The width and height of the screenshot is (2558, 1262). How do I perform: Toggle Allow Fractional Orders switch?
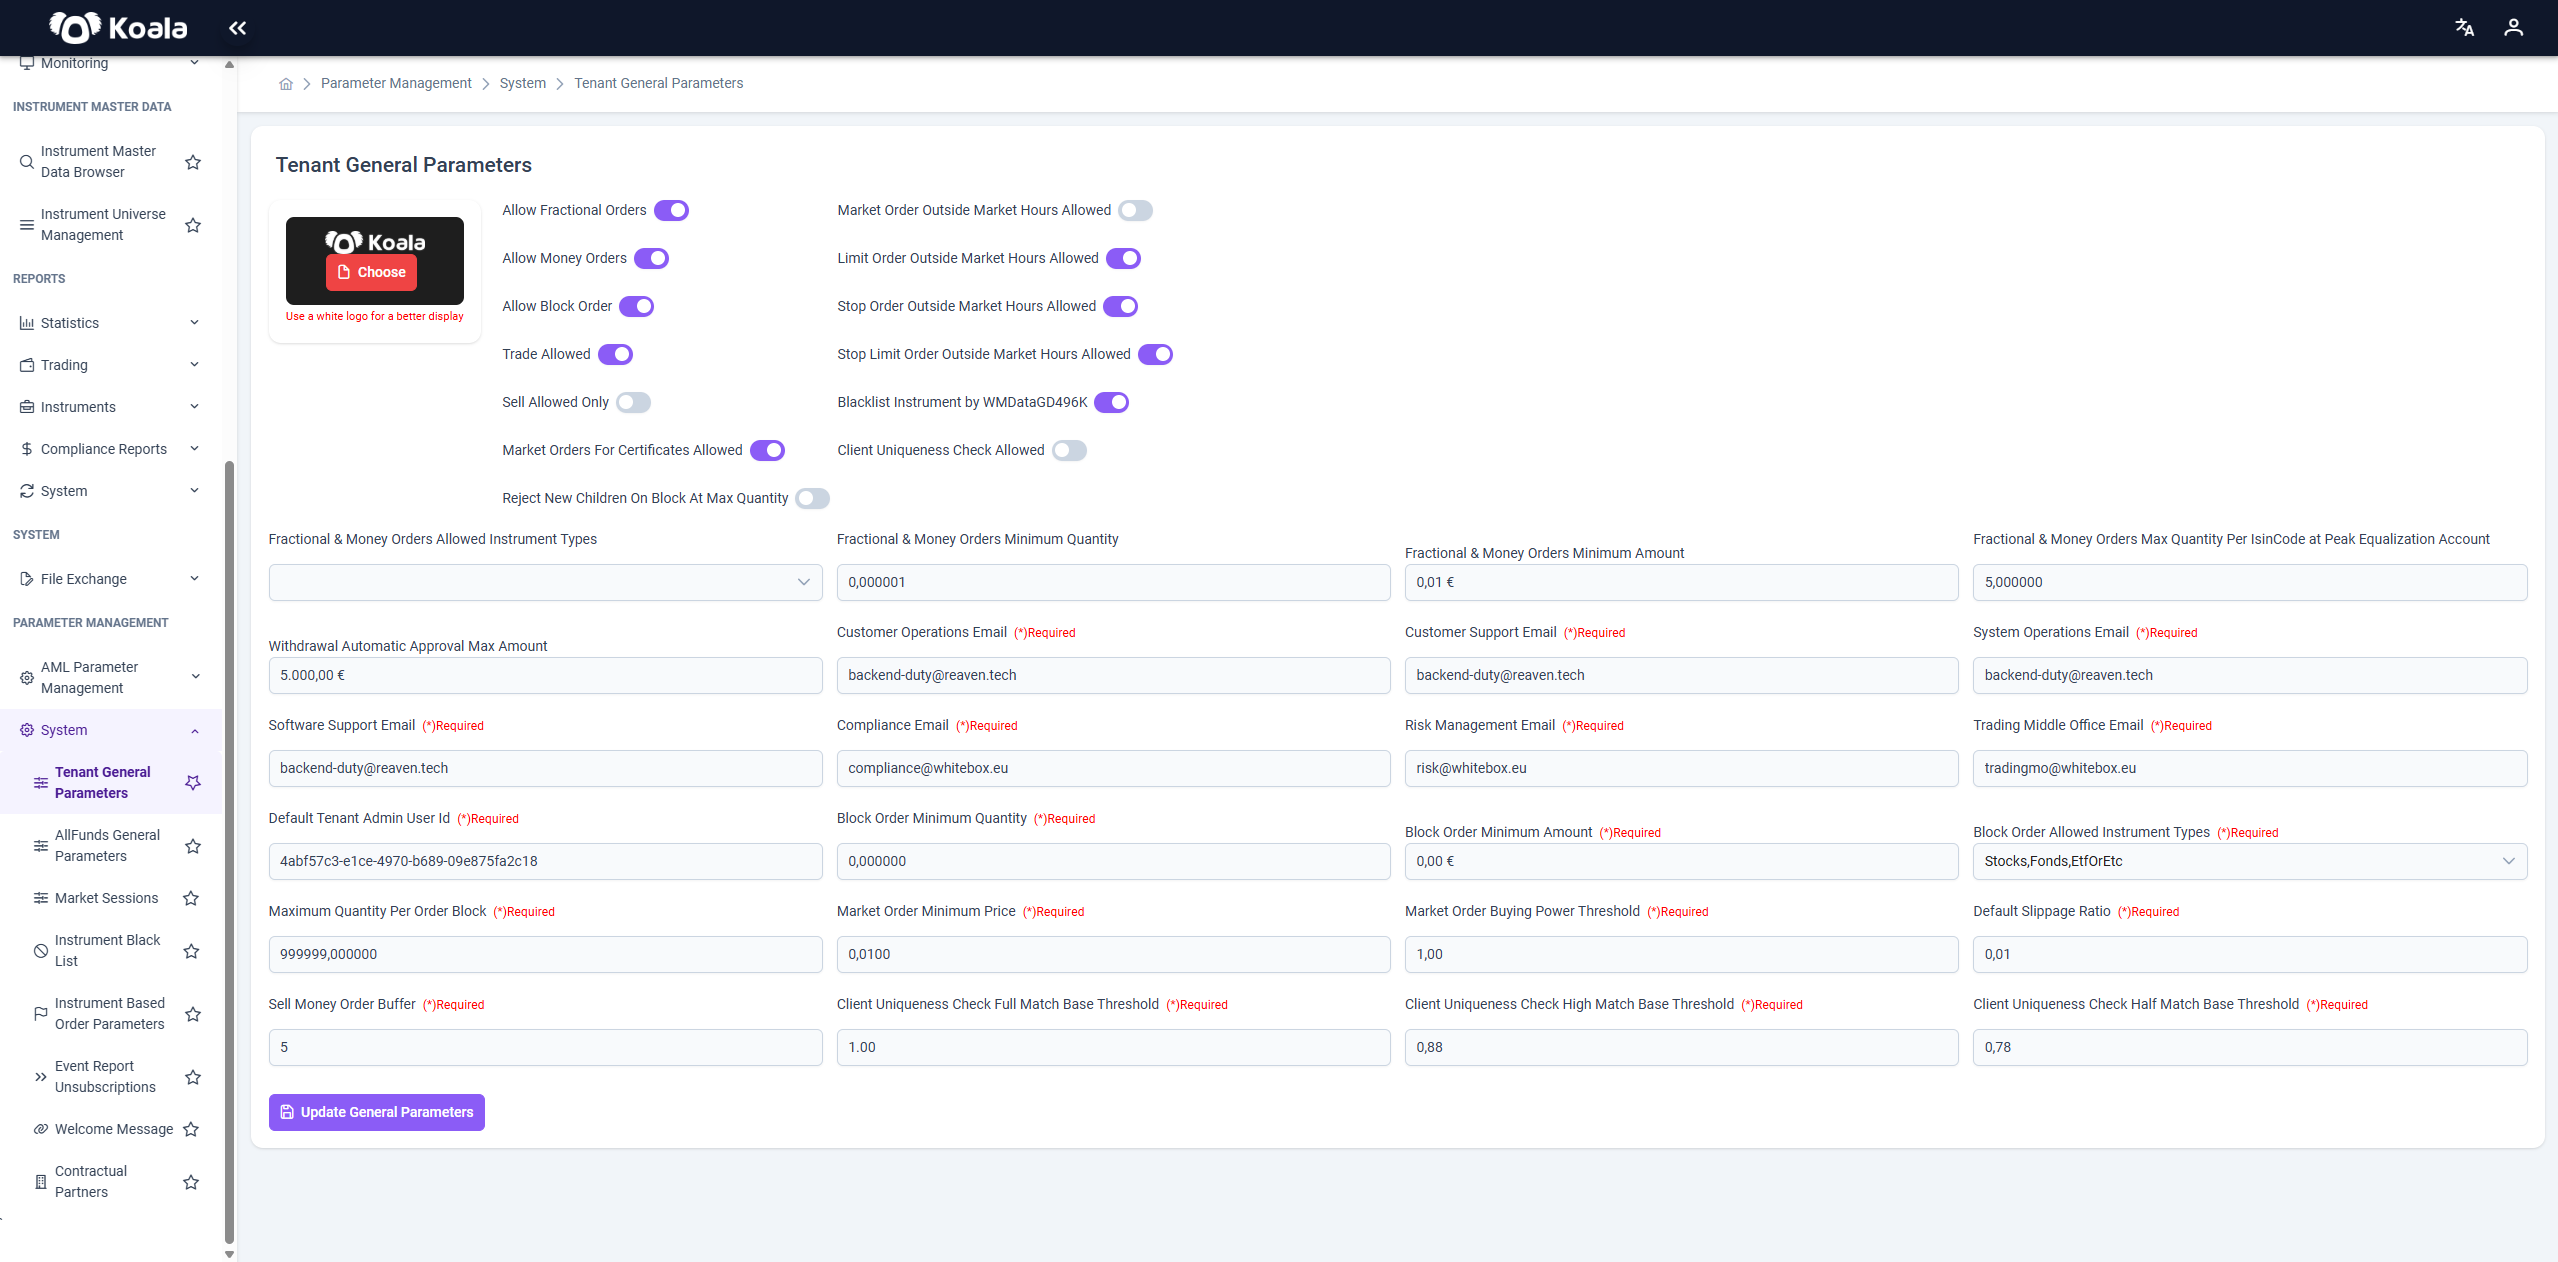(671, 210)
